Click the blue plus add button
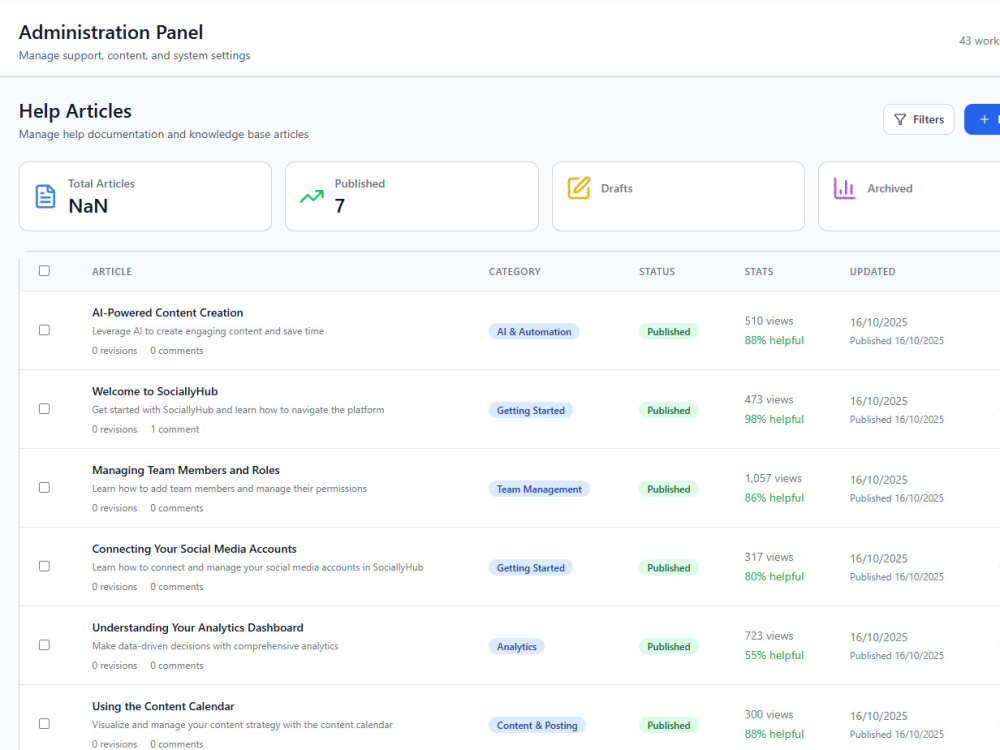The height and width of the screenshot is (750, 1000). point(982,119)
